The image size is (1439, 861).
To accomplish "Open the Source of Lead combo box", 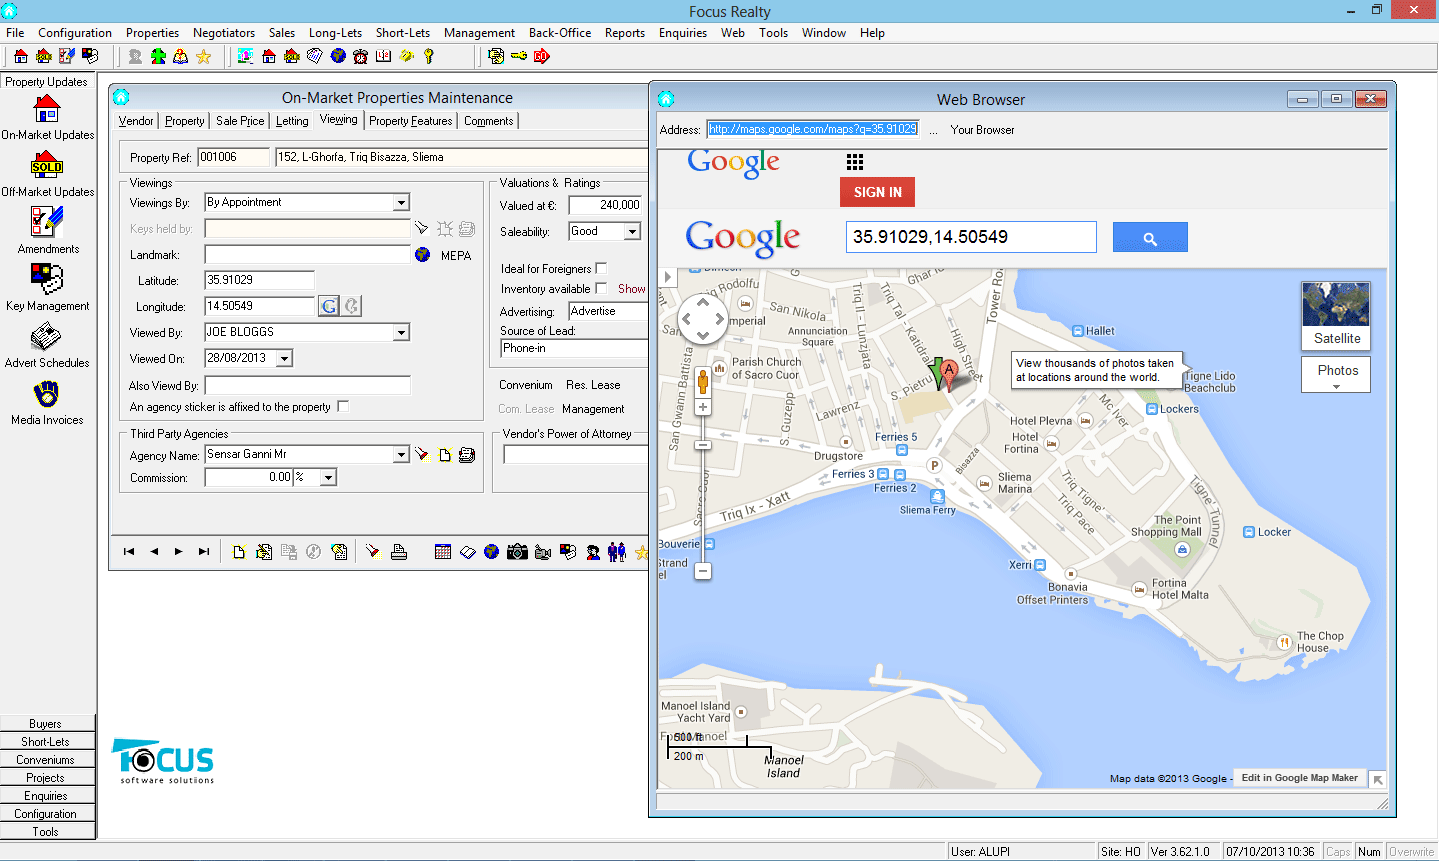I will 574,348.
